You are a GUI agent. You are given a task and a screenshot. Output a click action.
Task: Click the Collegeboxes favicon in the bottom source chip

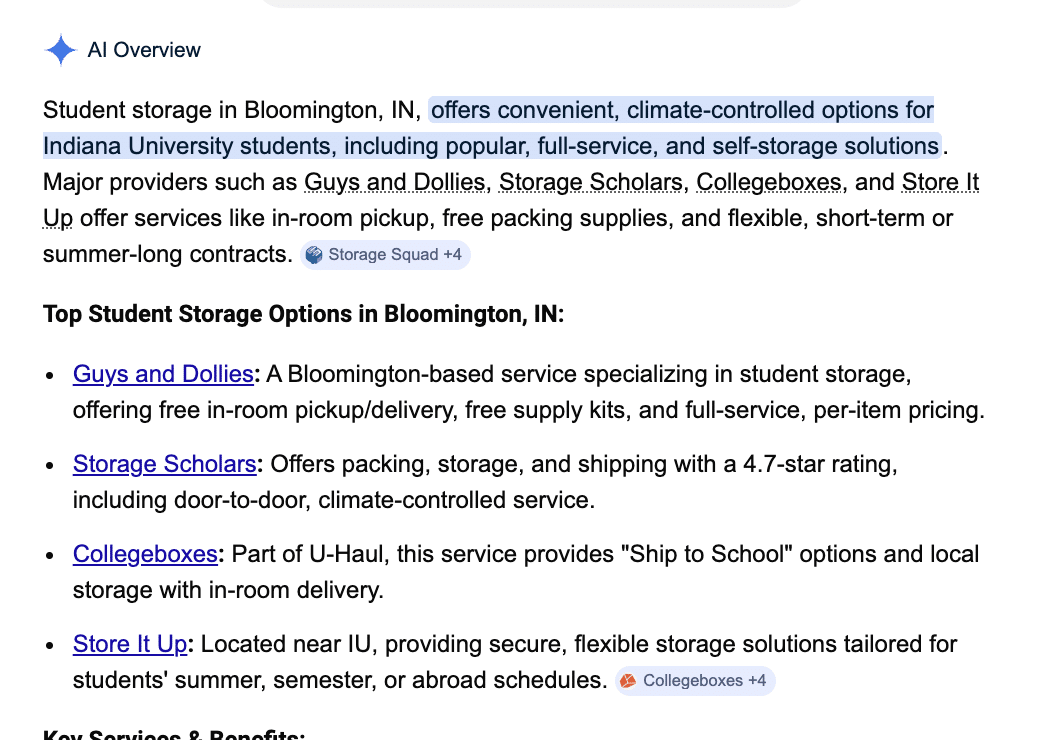[628, 680]
